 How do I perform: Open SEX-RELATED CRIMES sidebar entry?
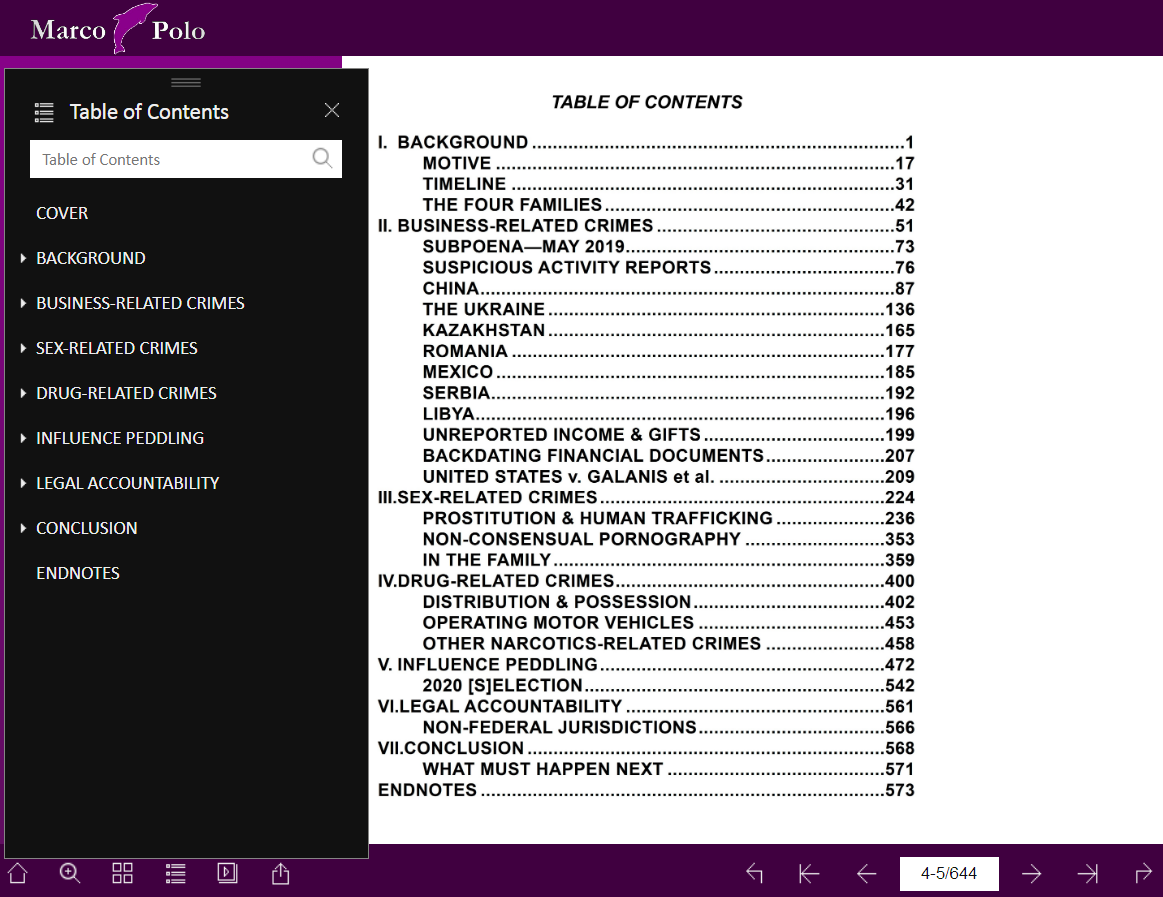point(116,348)
